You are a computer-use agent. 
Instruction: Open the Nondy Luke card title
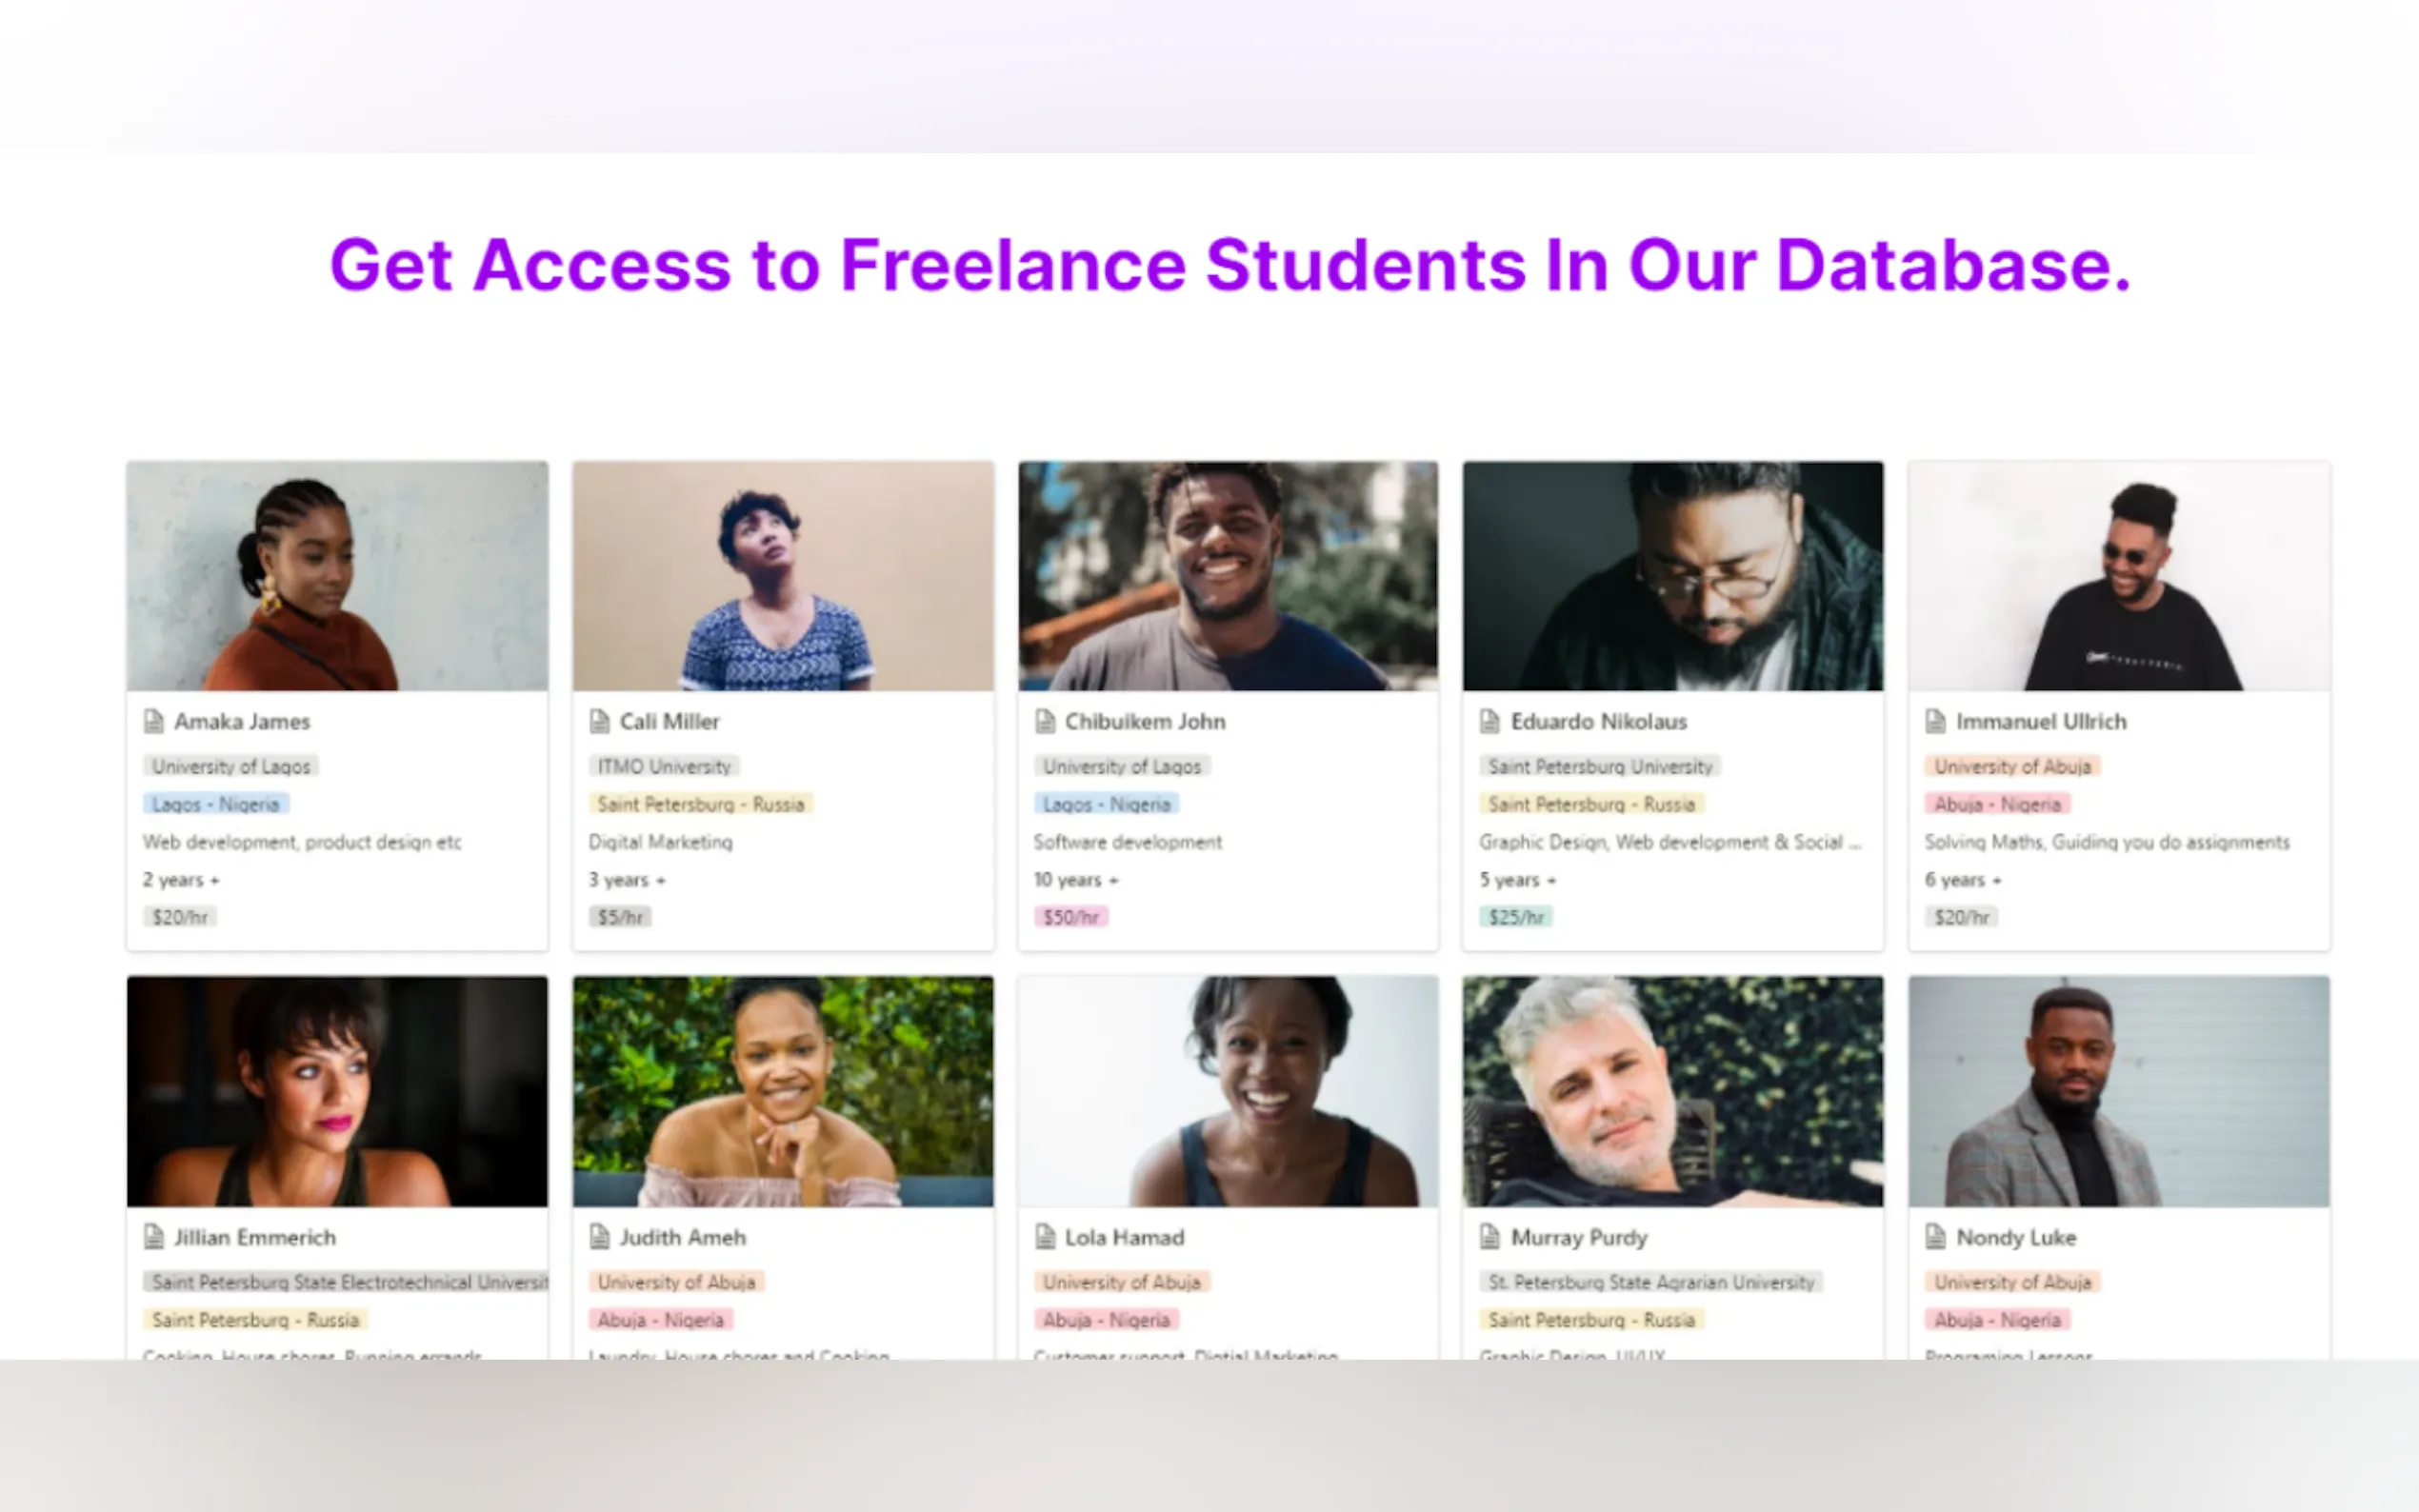point(2016,1237)
